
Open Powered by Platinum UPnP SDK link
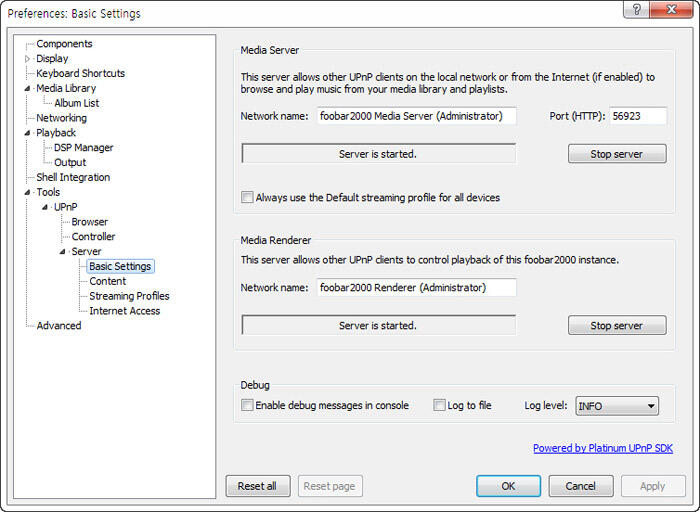pyautogui.click(x=603, y=448)
